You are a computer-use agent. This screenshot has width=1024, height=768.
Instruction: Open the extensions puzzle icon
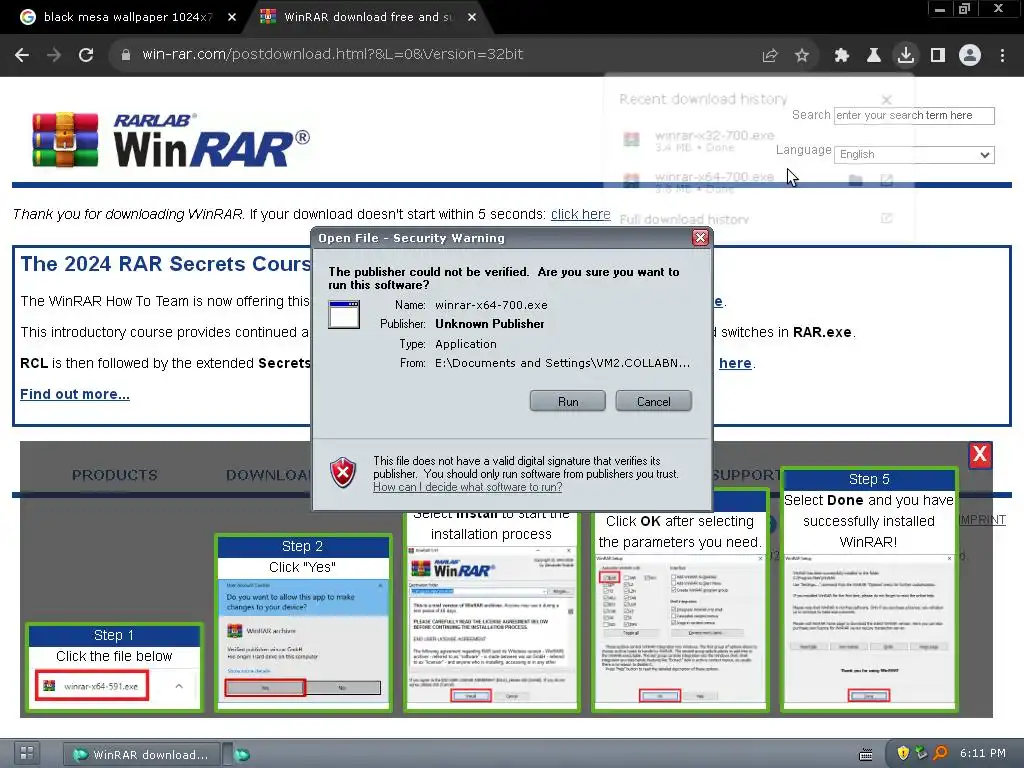coord(841,56)
